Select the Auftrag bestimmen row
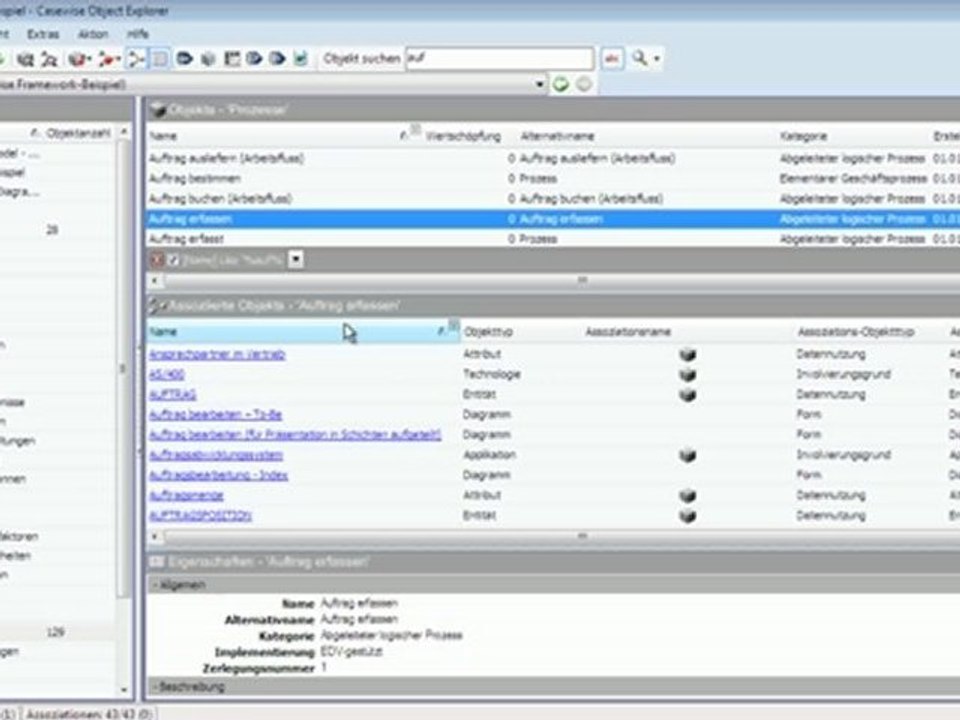Viewport: 960px width, 720px height. (553, 179)
